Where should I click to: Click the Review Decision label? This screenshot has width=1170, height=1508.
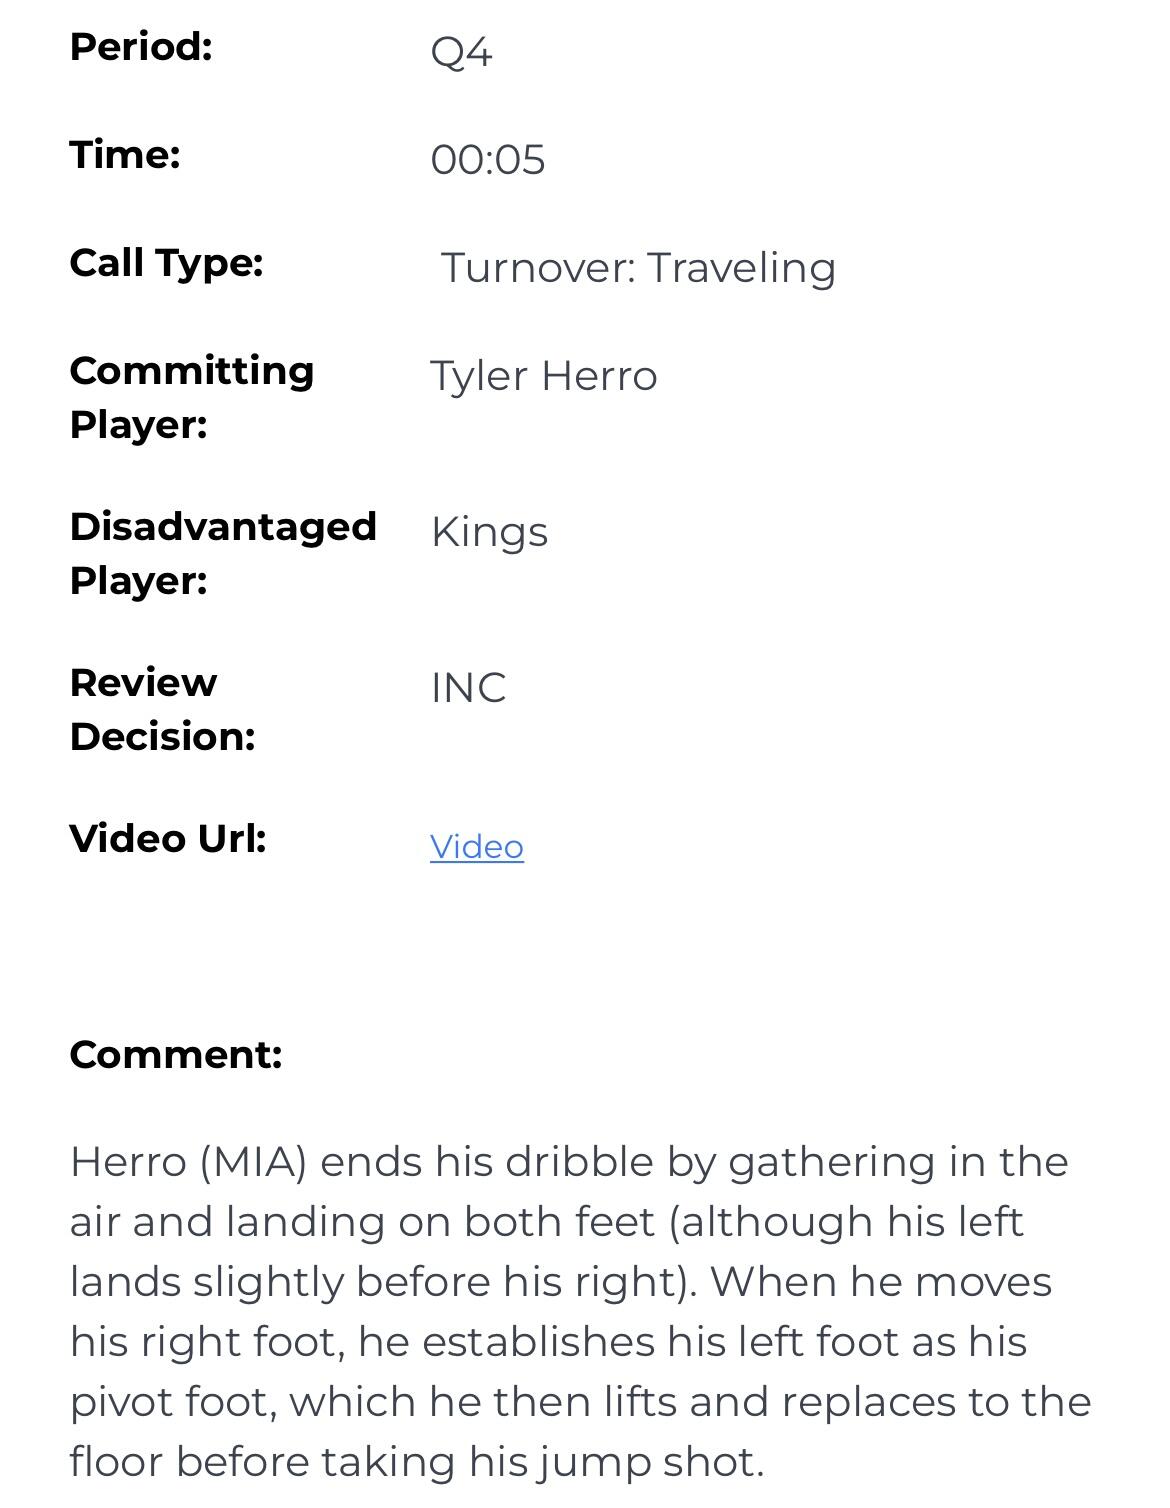point(162,709)
